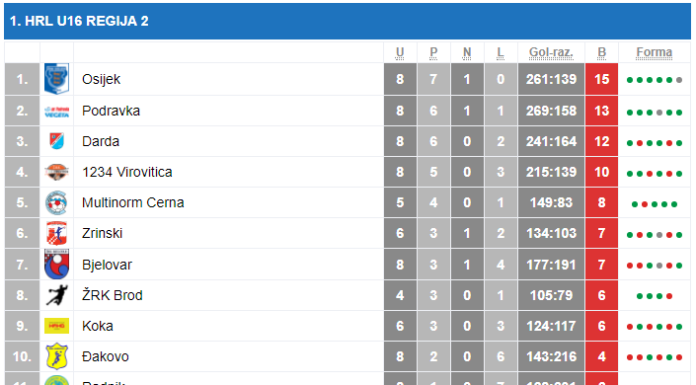Click the U matches column header
696x385 pixels.
[x=400, y=52]
